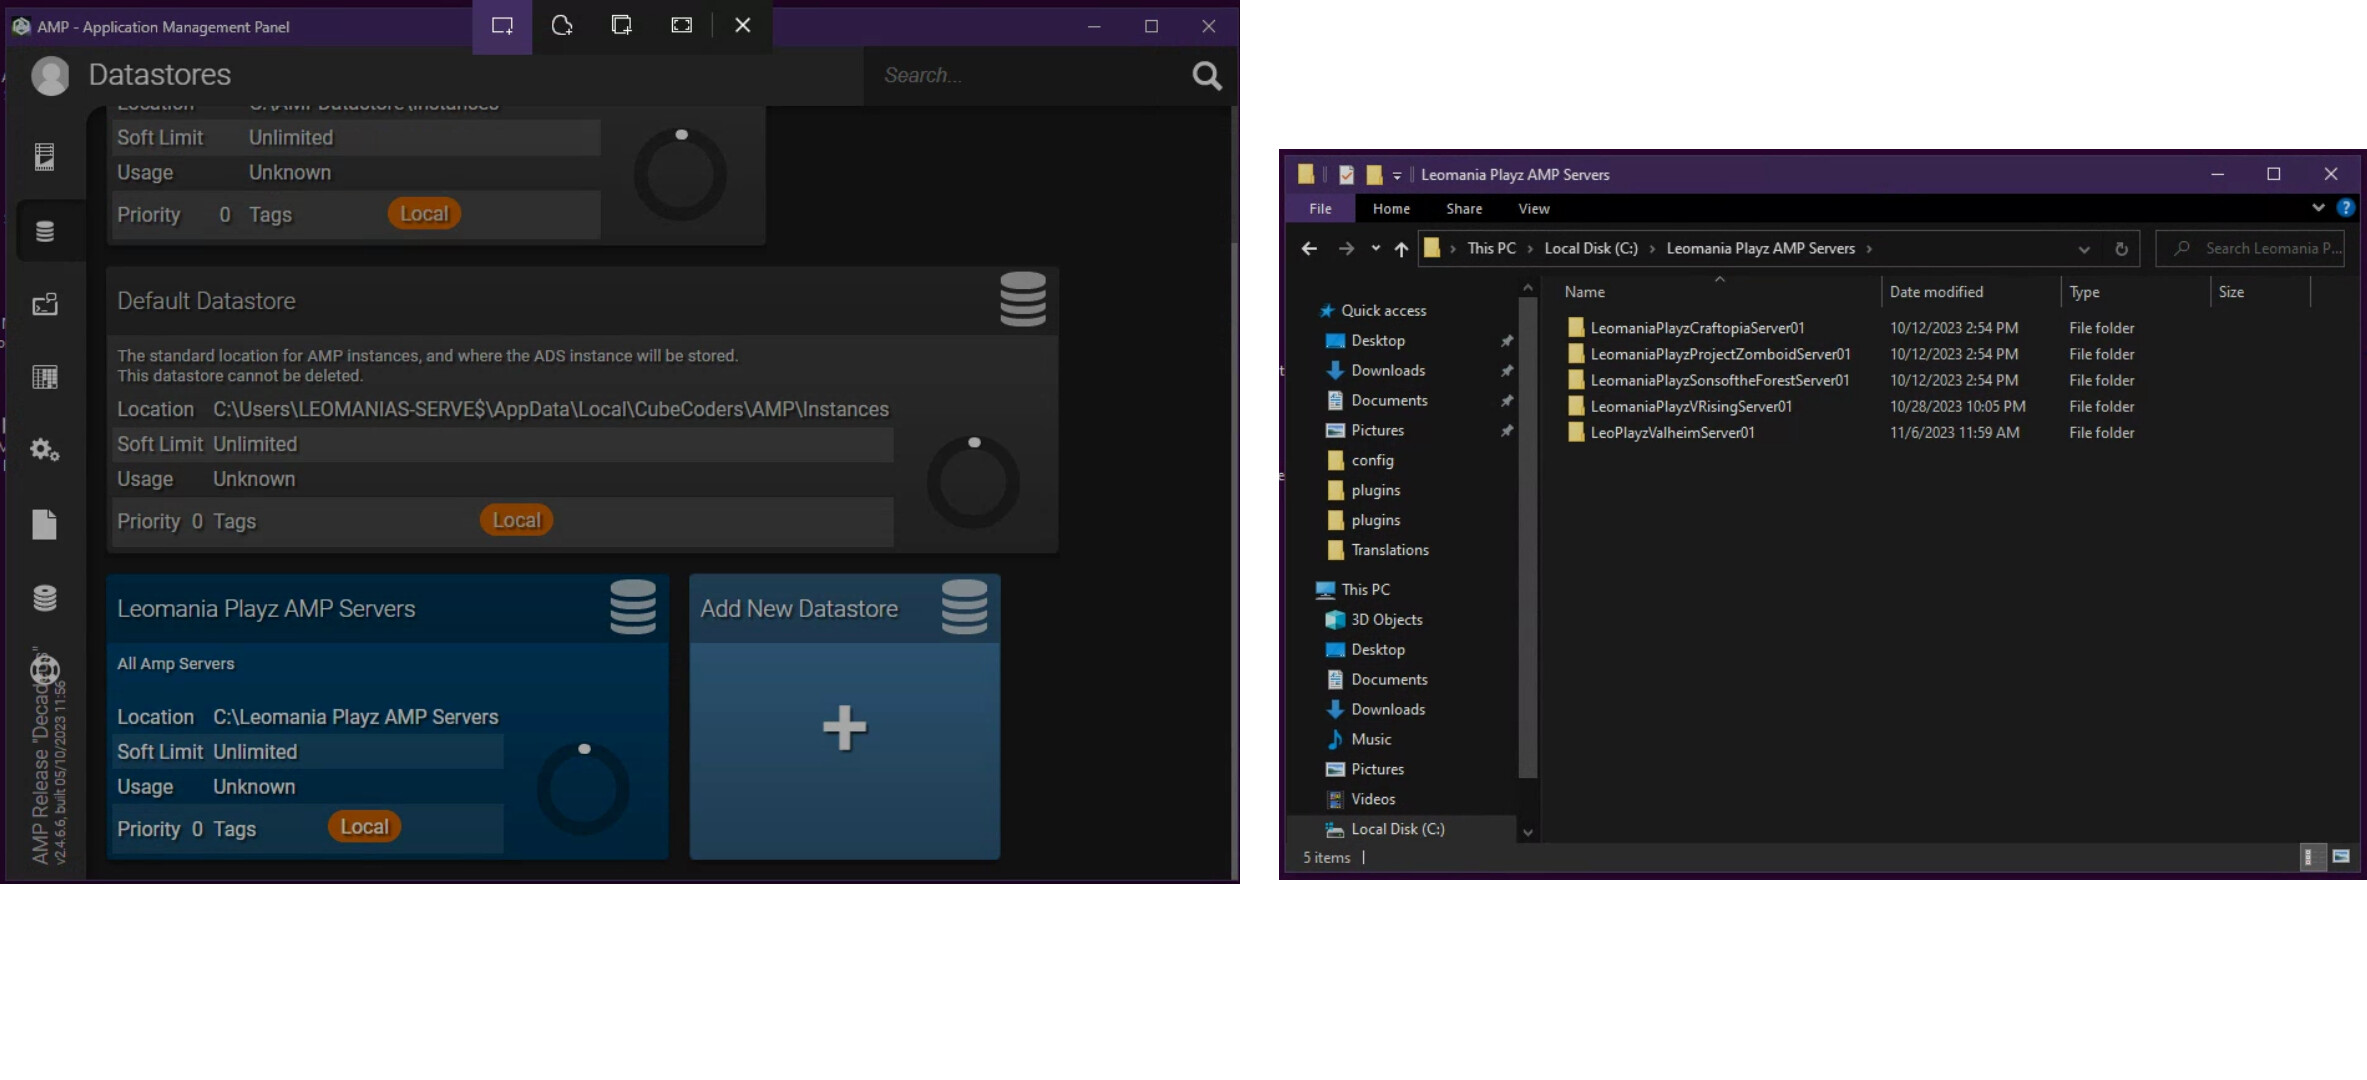The width and height of the screenshot is (2367, 1080).
Task: Click the navigation pane scroll down arrow
Action: pyautogui.click(x=1527, y=832)
